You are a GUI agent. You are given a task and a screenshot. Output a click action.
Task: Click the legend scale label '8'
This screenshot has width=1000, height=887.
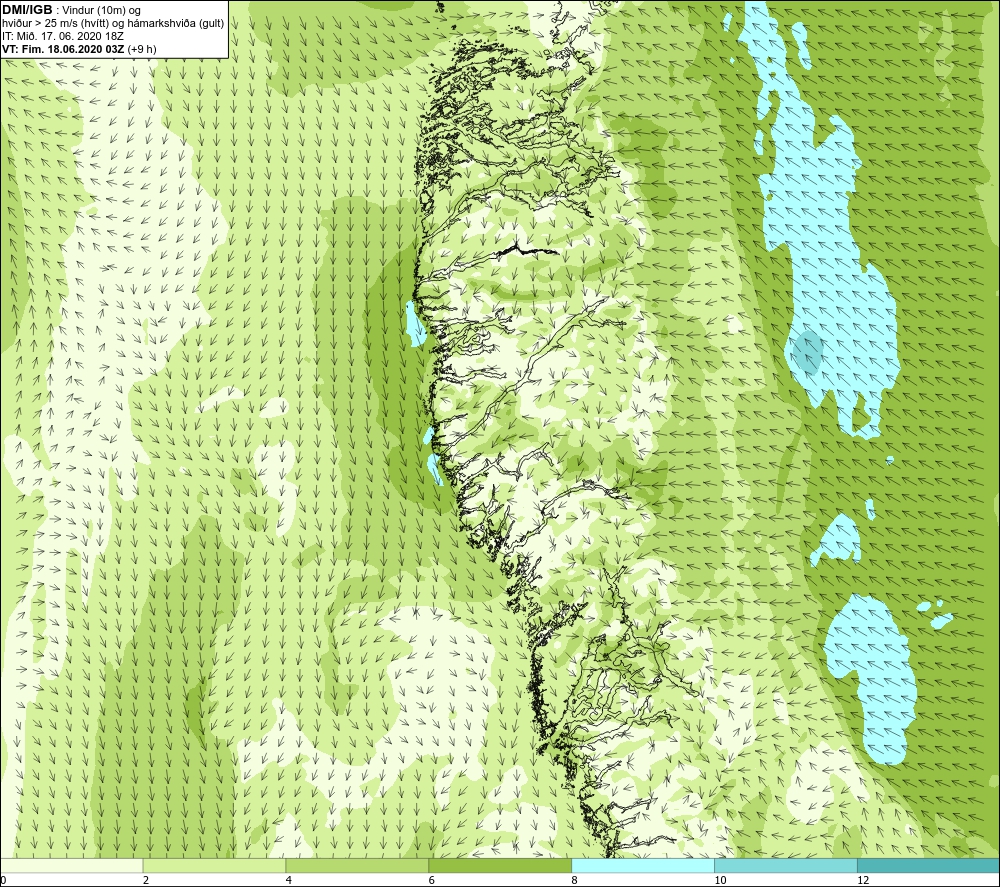(x=575, y=880)
